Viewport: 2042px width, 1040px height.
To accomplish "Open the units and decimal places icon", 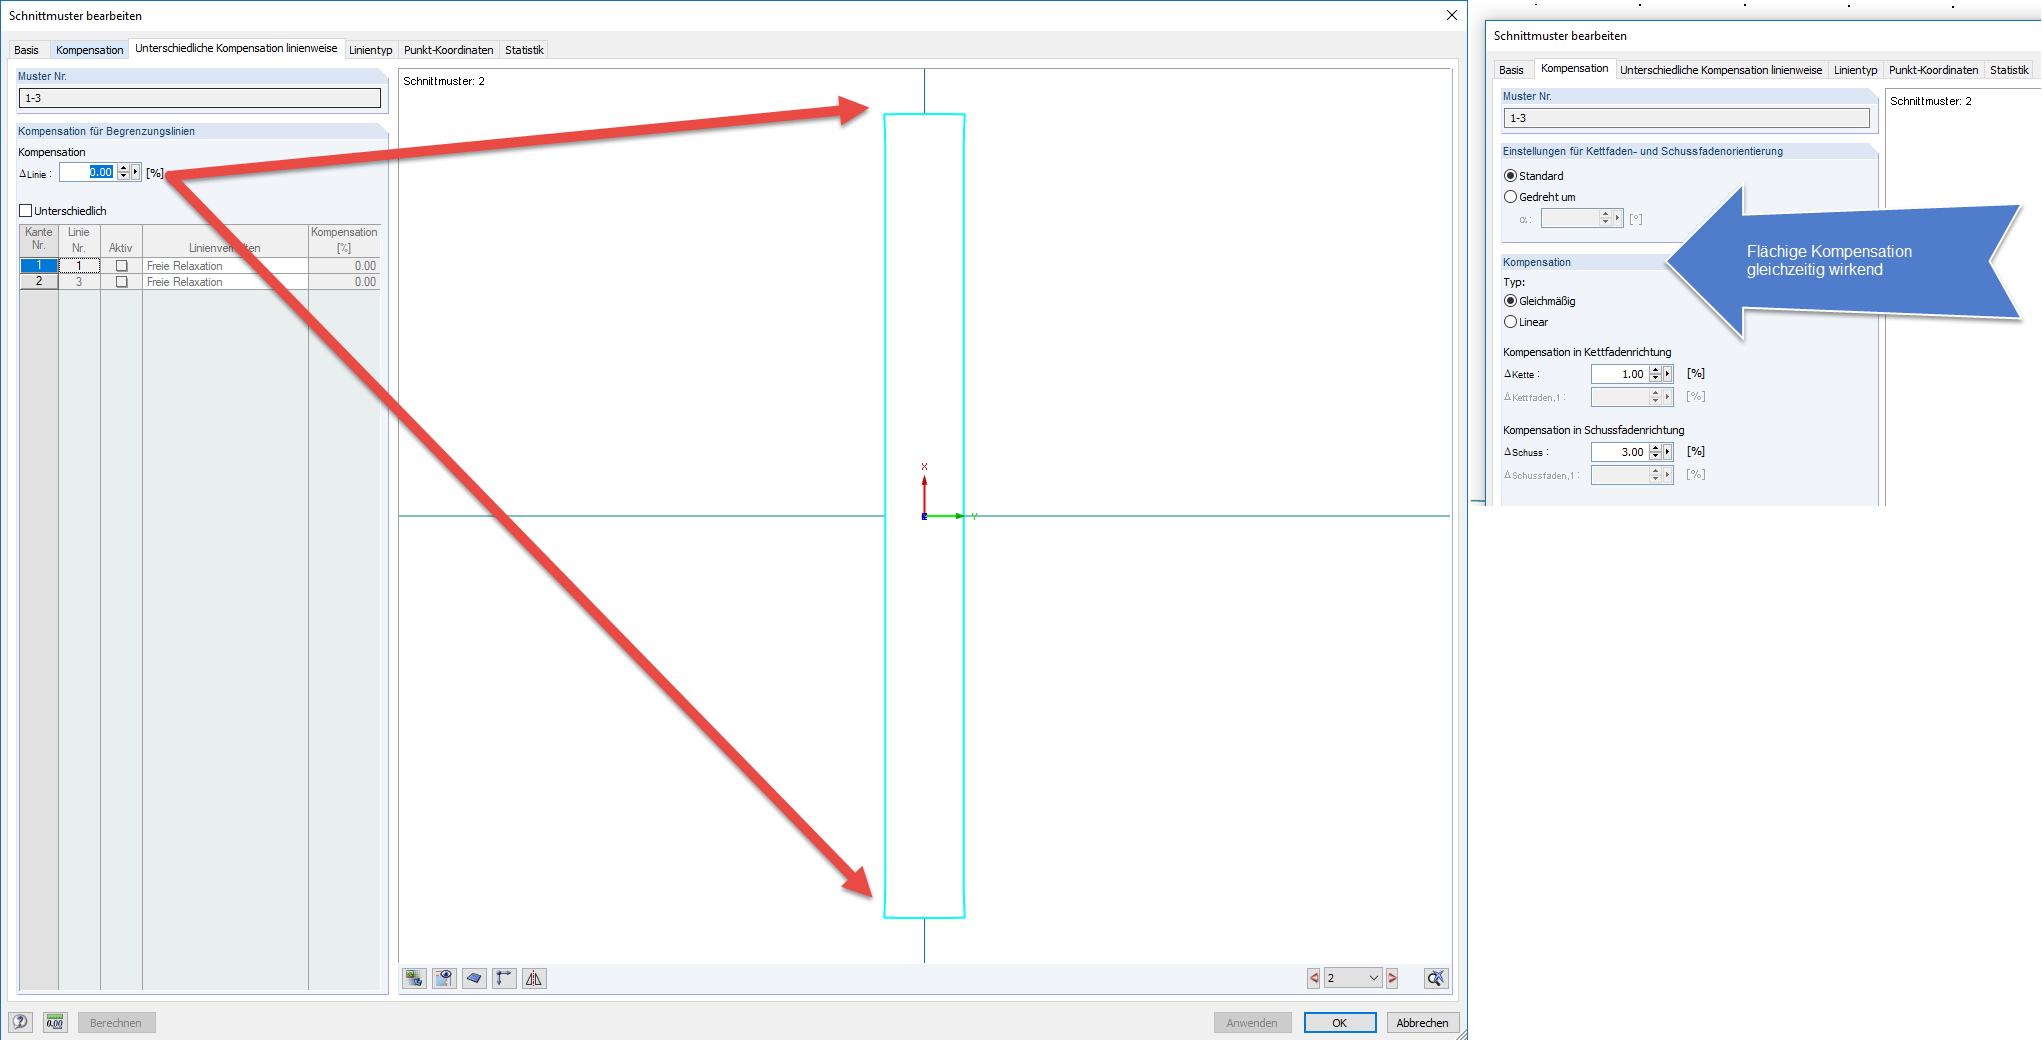I will point(55,1022).
